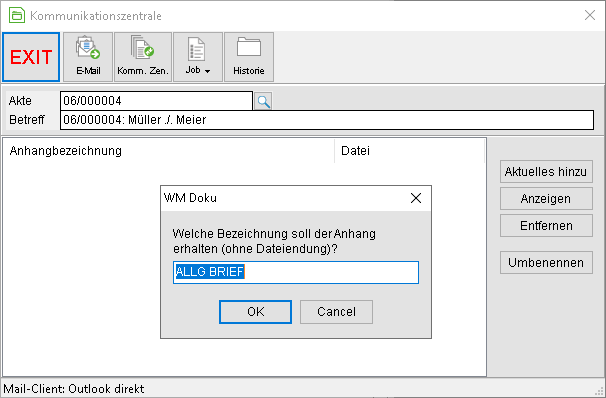Confirm the dialog with OK
Viewport: 606px width, 398px height.
pyautogui.click(x=255, y=312)
